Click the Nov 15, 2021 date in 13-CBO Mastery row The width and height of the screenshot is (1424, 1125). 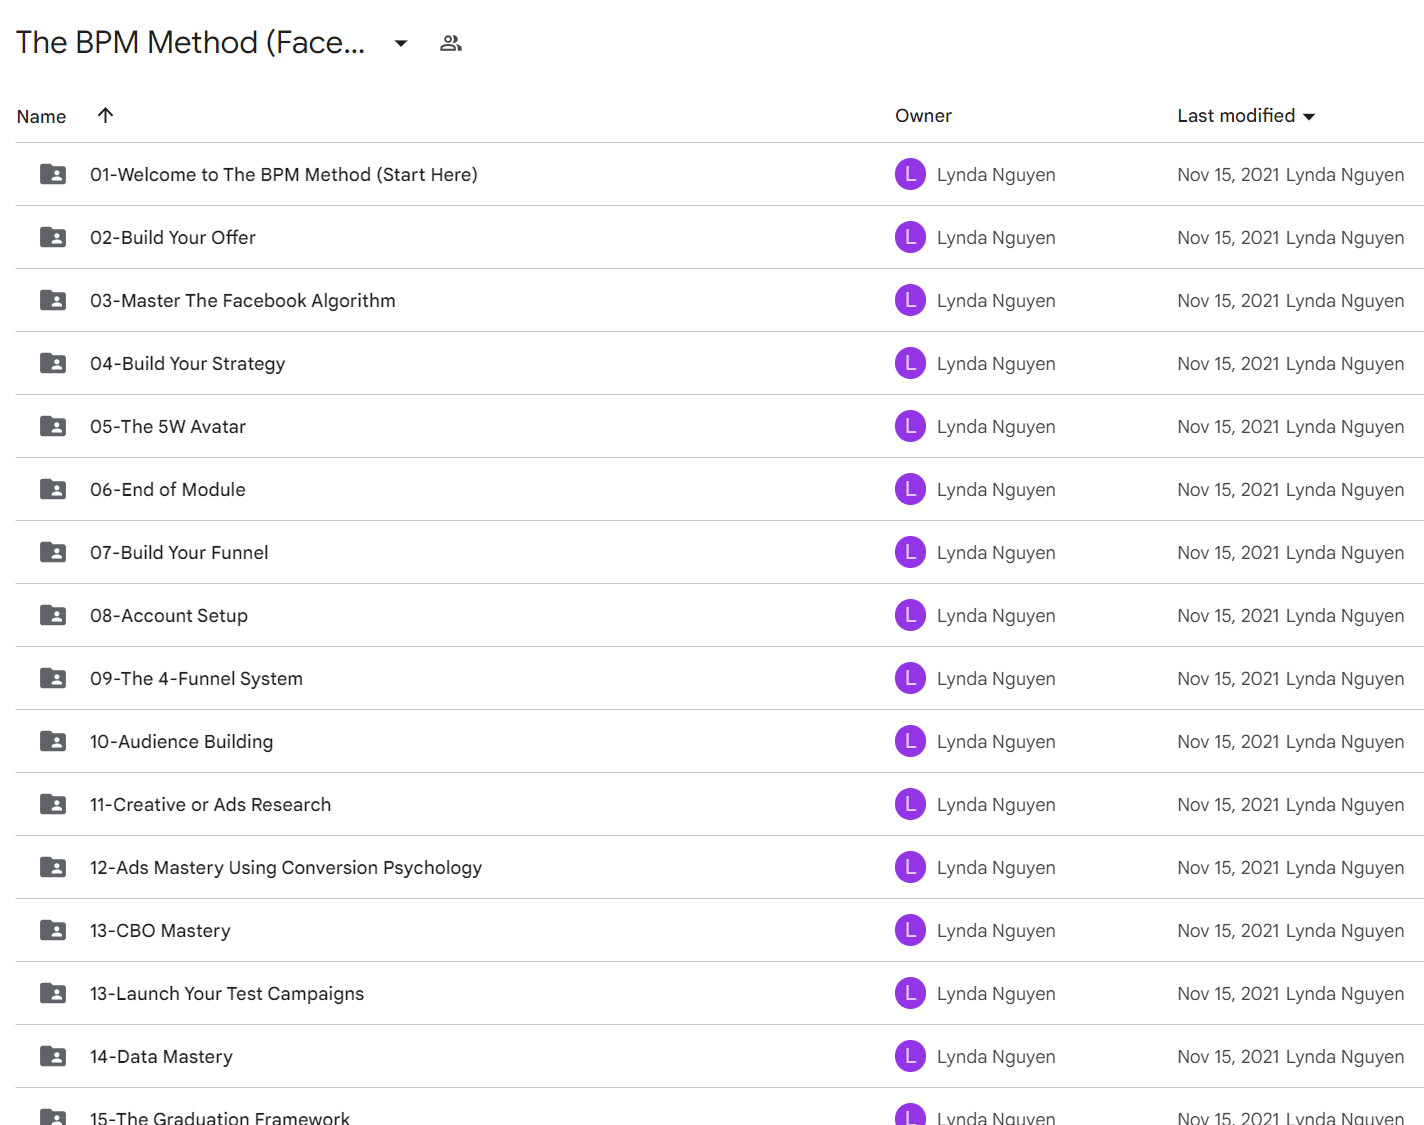pyautogui.click(x=1228, y=930)
